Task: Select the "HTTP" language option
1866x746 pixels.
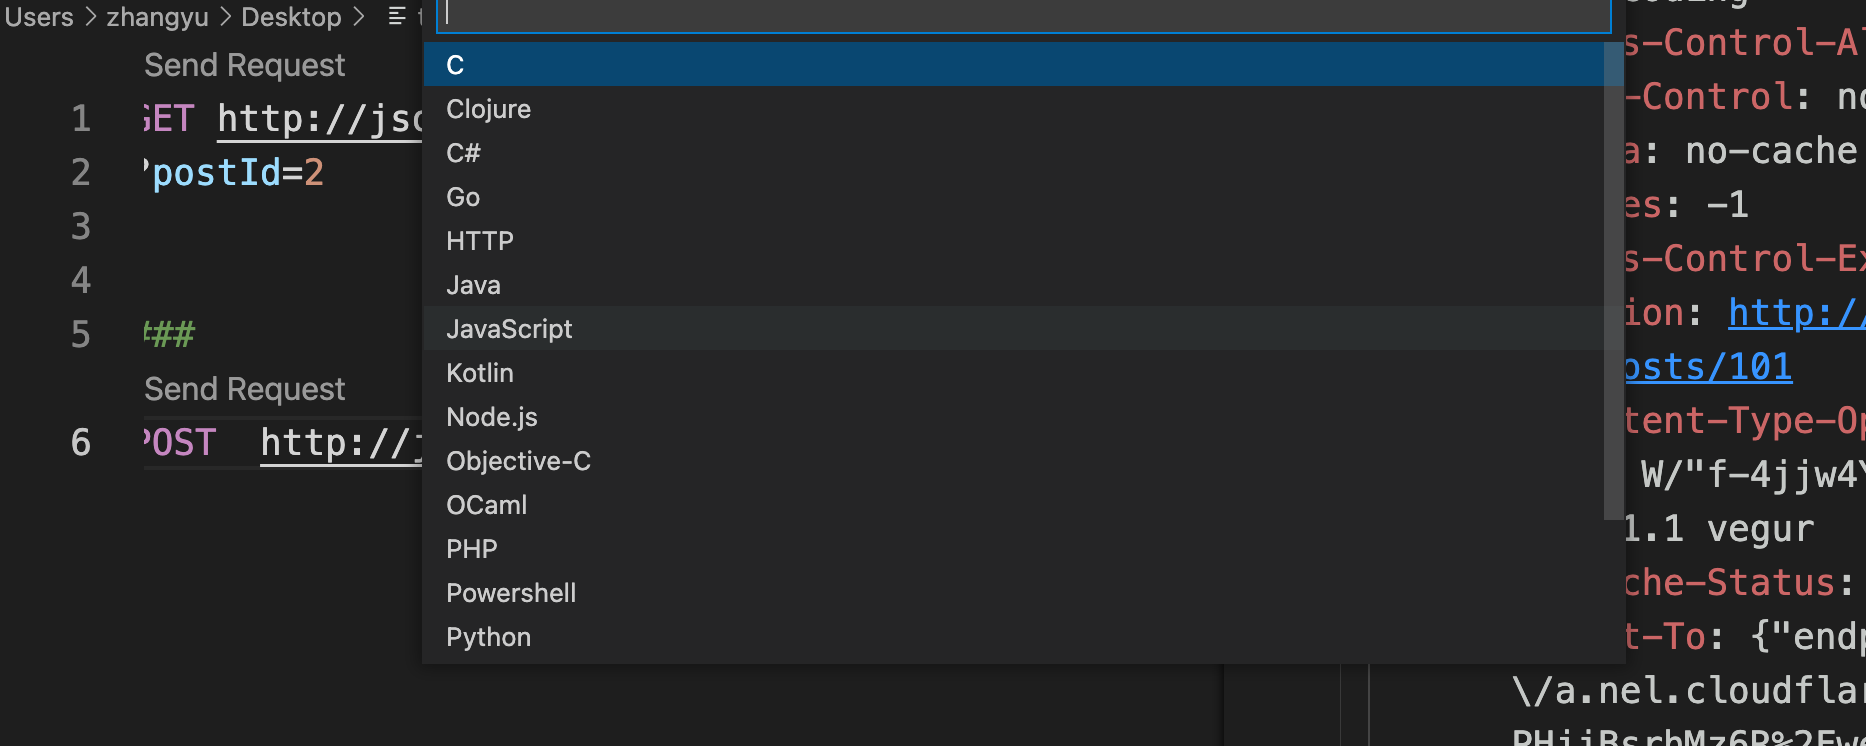Action: (479, 240)
